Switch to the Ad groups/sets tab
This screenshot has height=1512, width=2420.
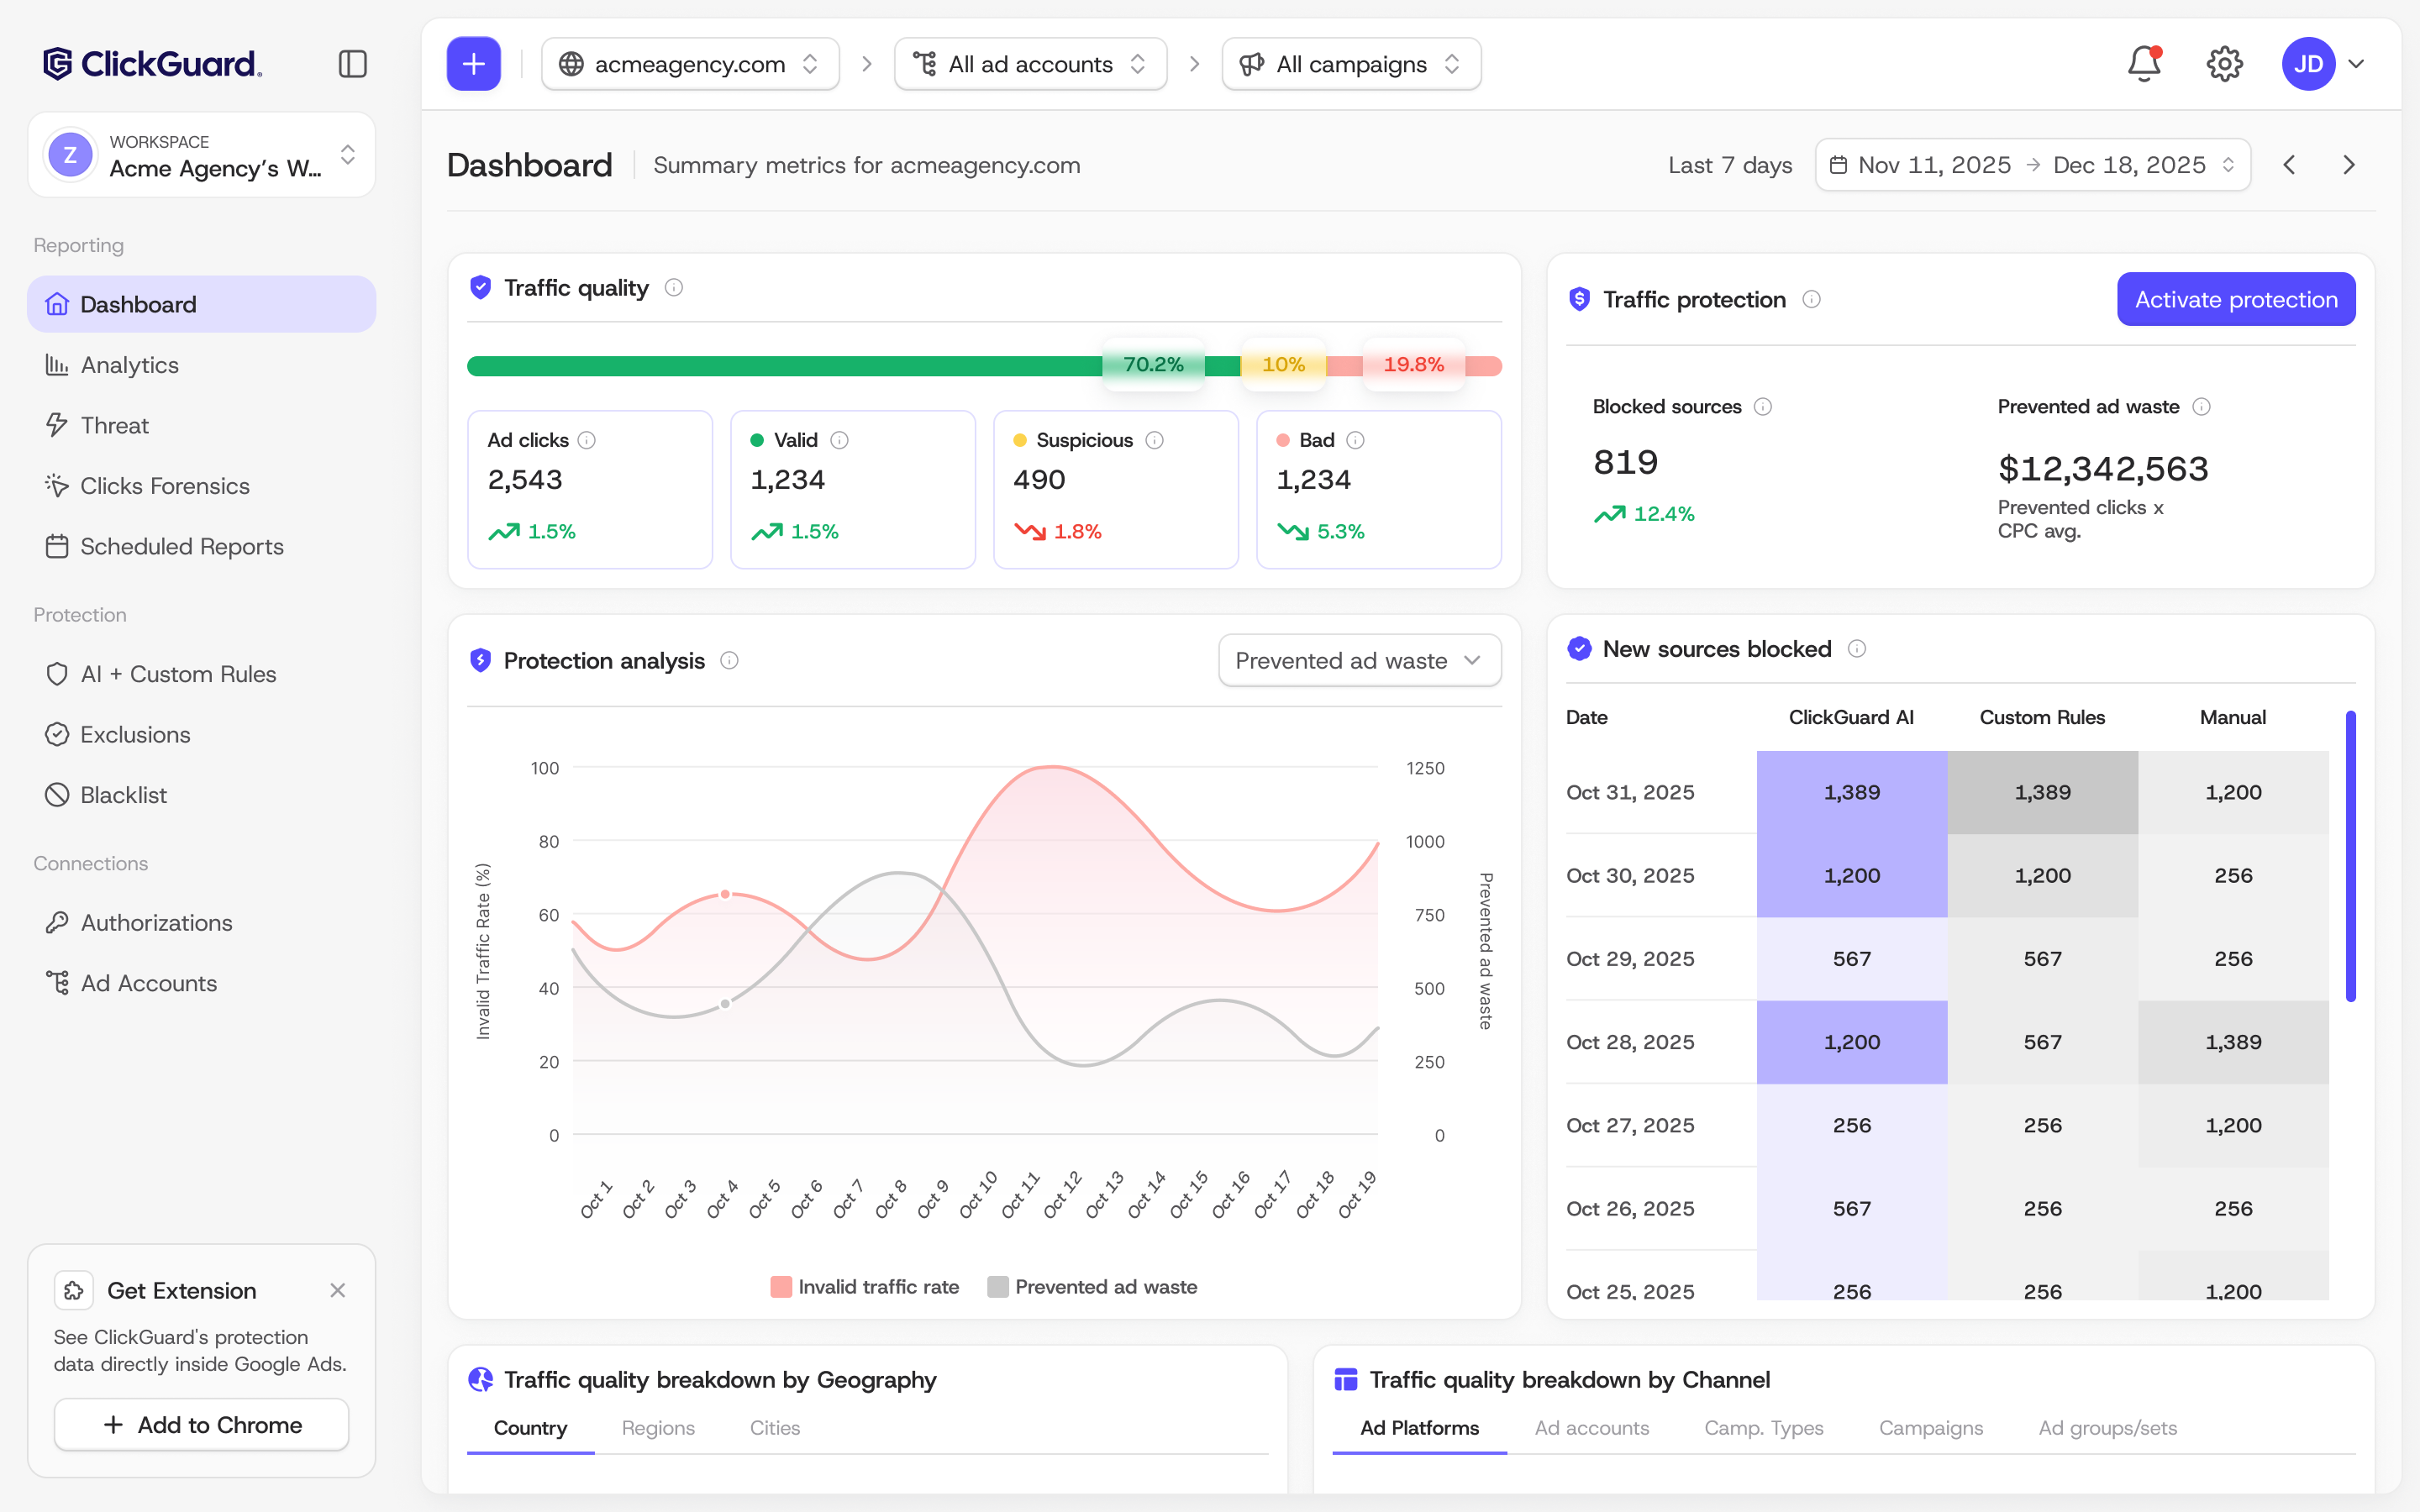[2108, 1428]
